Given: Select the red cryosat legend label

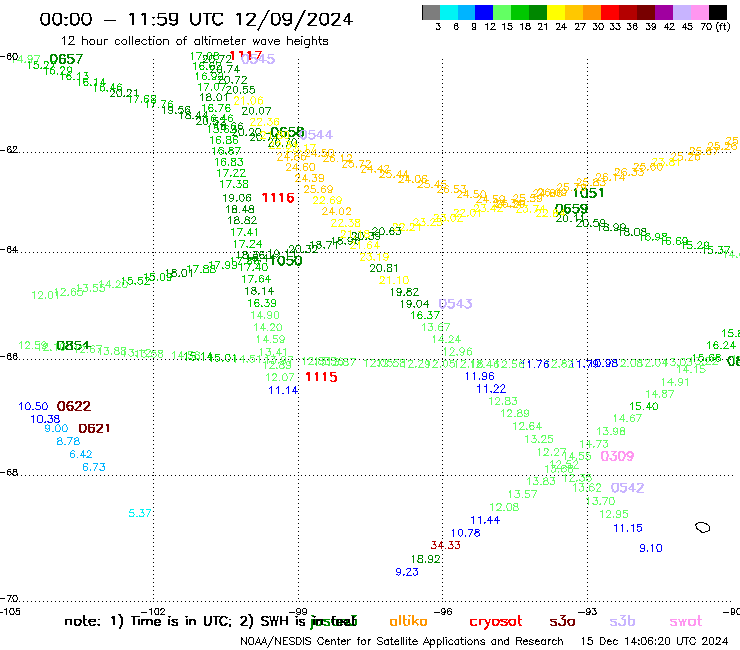Looking at the screenshot, I should click(496, 622).
